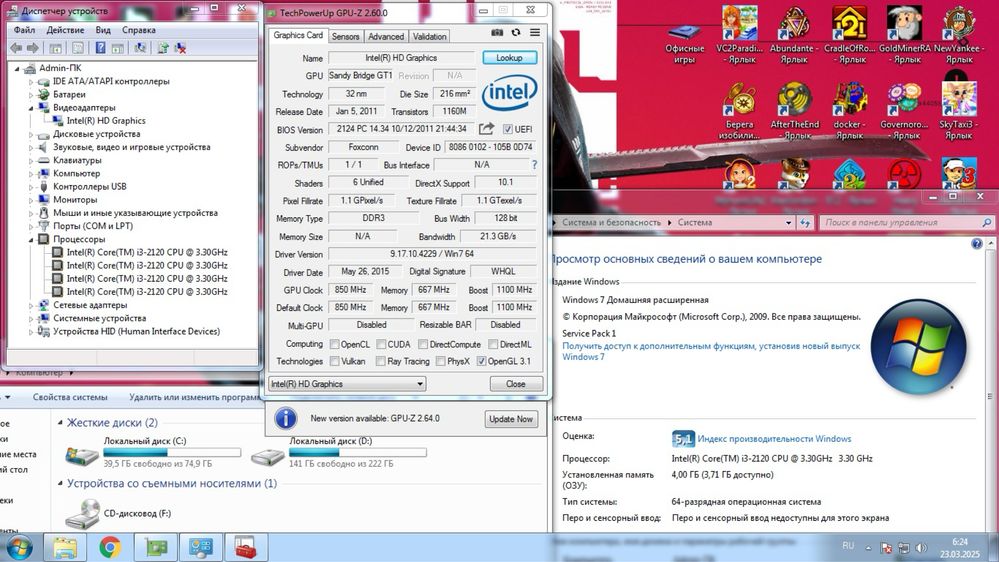
Task: Click Поиск в панели управления search field
Action: [907, 222]
